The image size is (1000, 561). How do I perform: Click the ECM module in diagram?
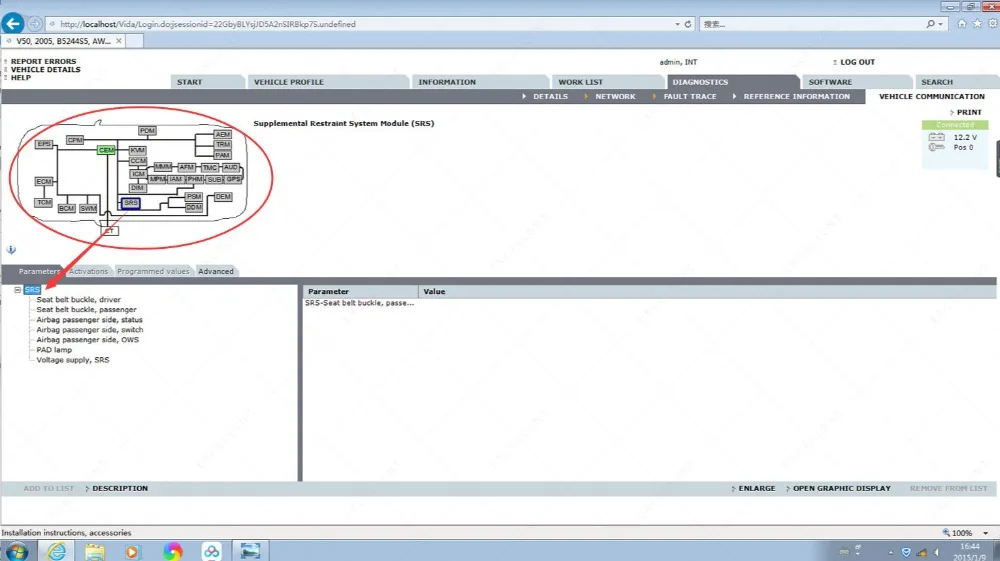coord(43,182)
